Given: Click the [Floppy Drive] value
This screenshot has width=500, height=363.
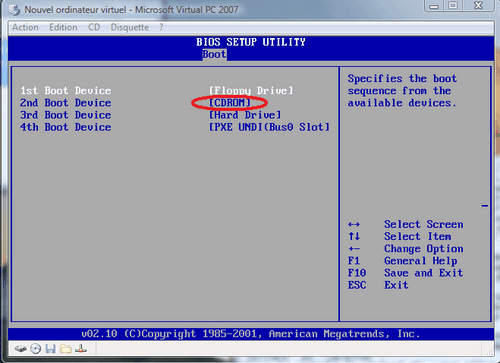Looking at the screenshot, I should (251, 91).
